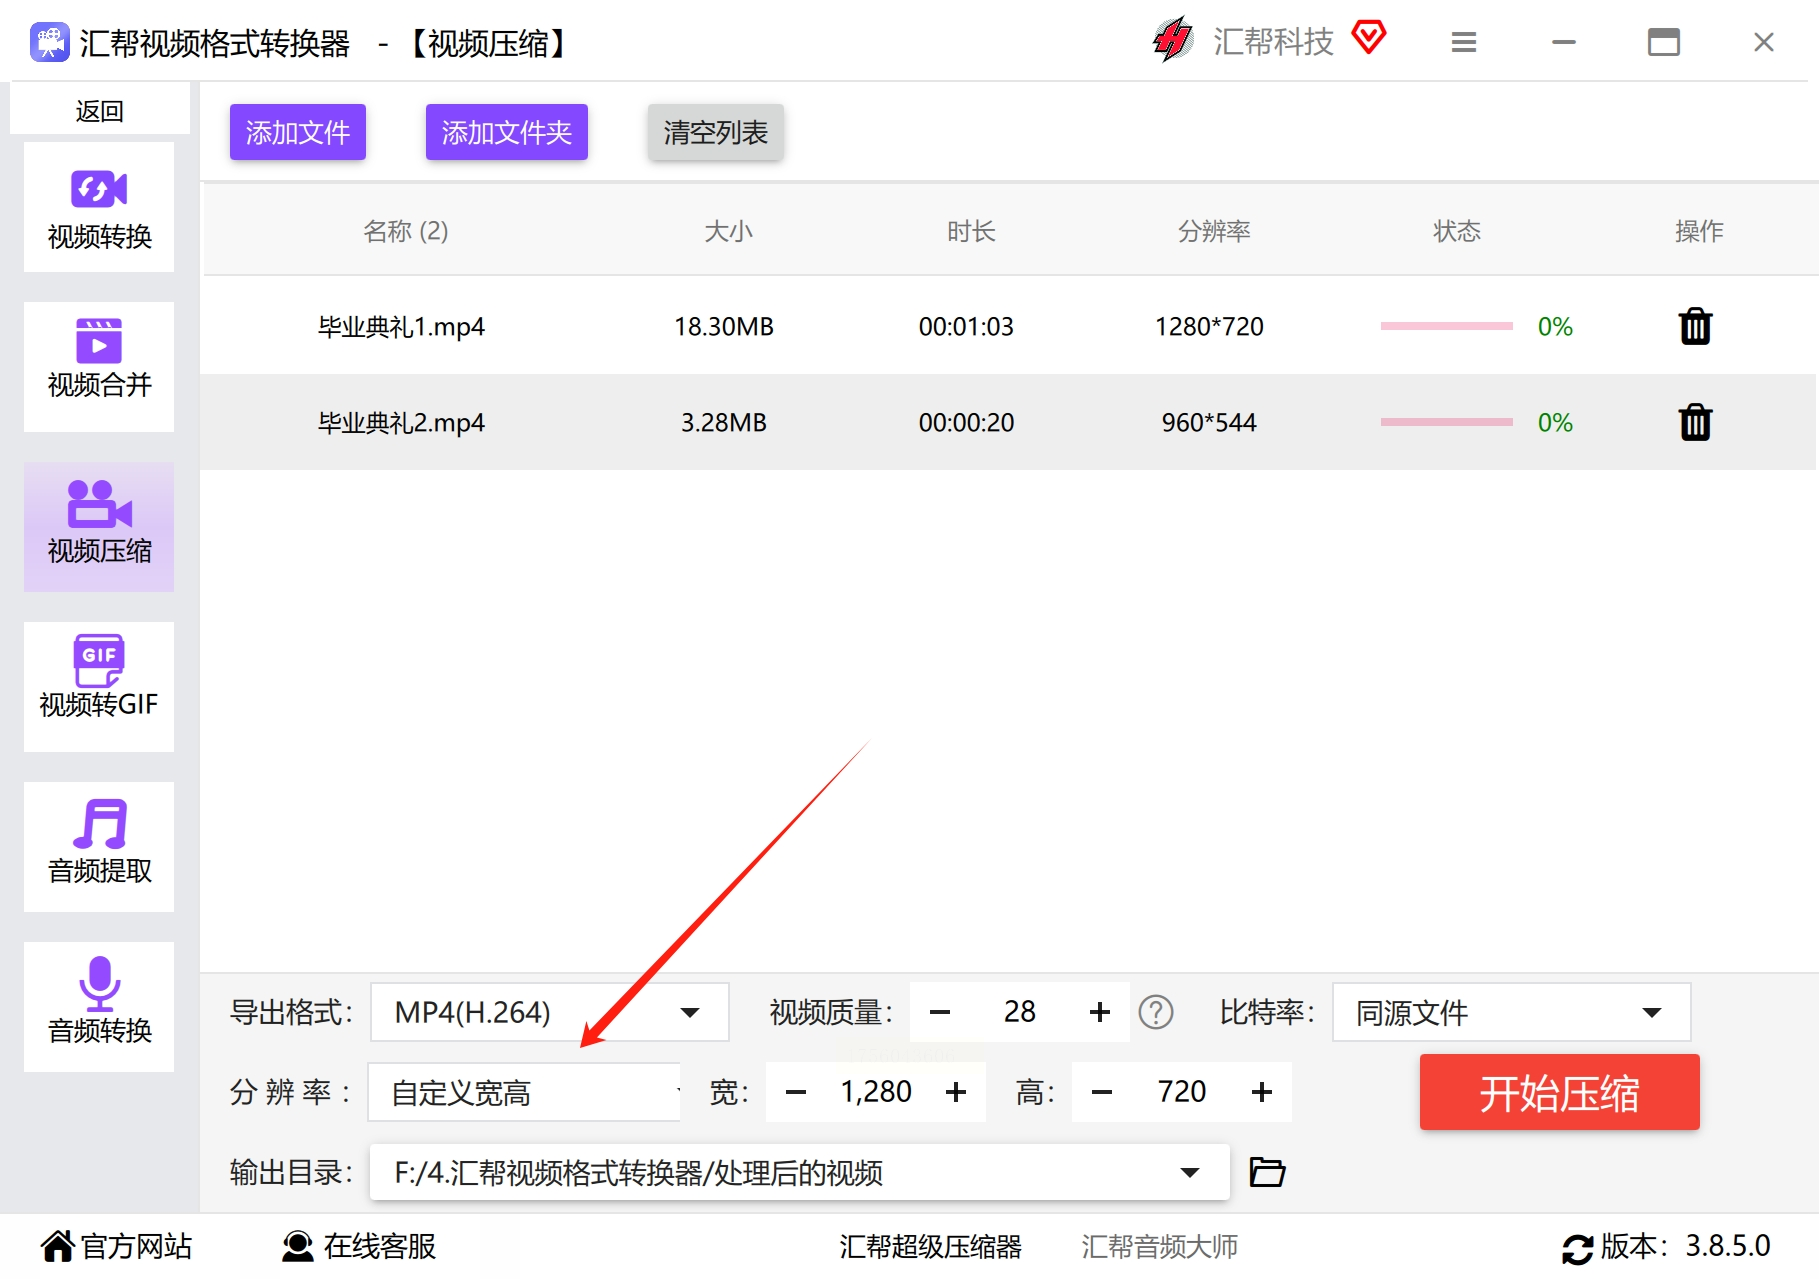The image size is (1819, 1279).
Task: Open output folder browse icon
Action: point(1267,1171)
